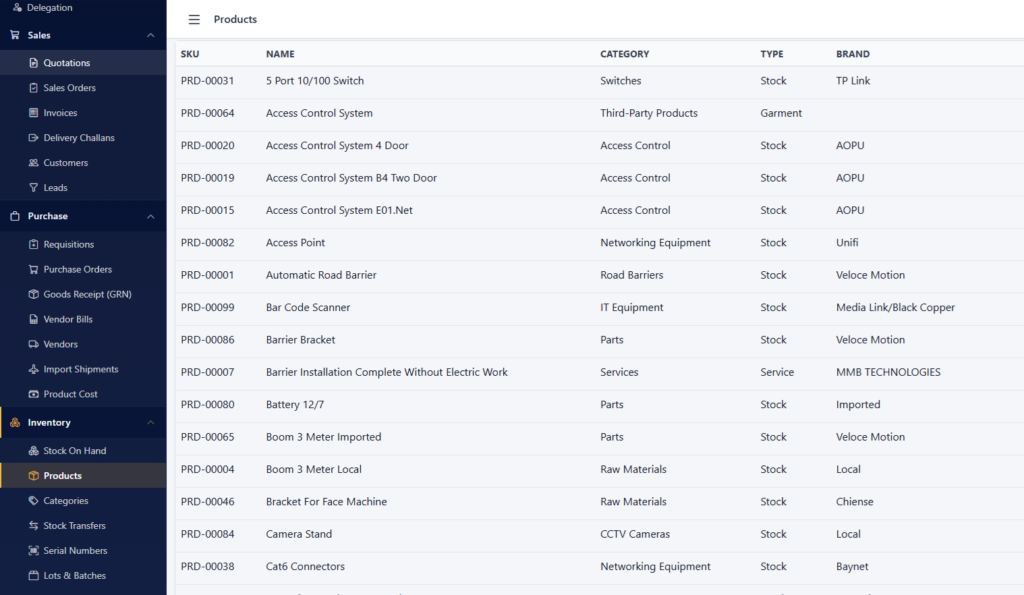
Task: Collapse the Sales section chevron
Action: [151, 35]
